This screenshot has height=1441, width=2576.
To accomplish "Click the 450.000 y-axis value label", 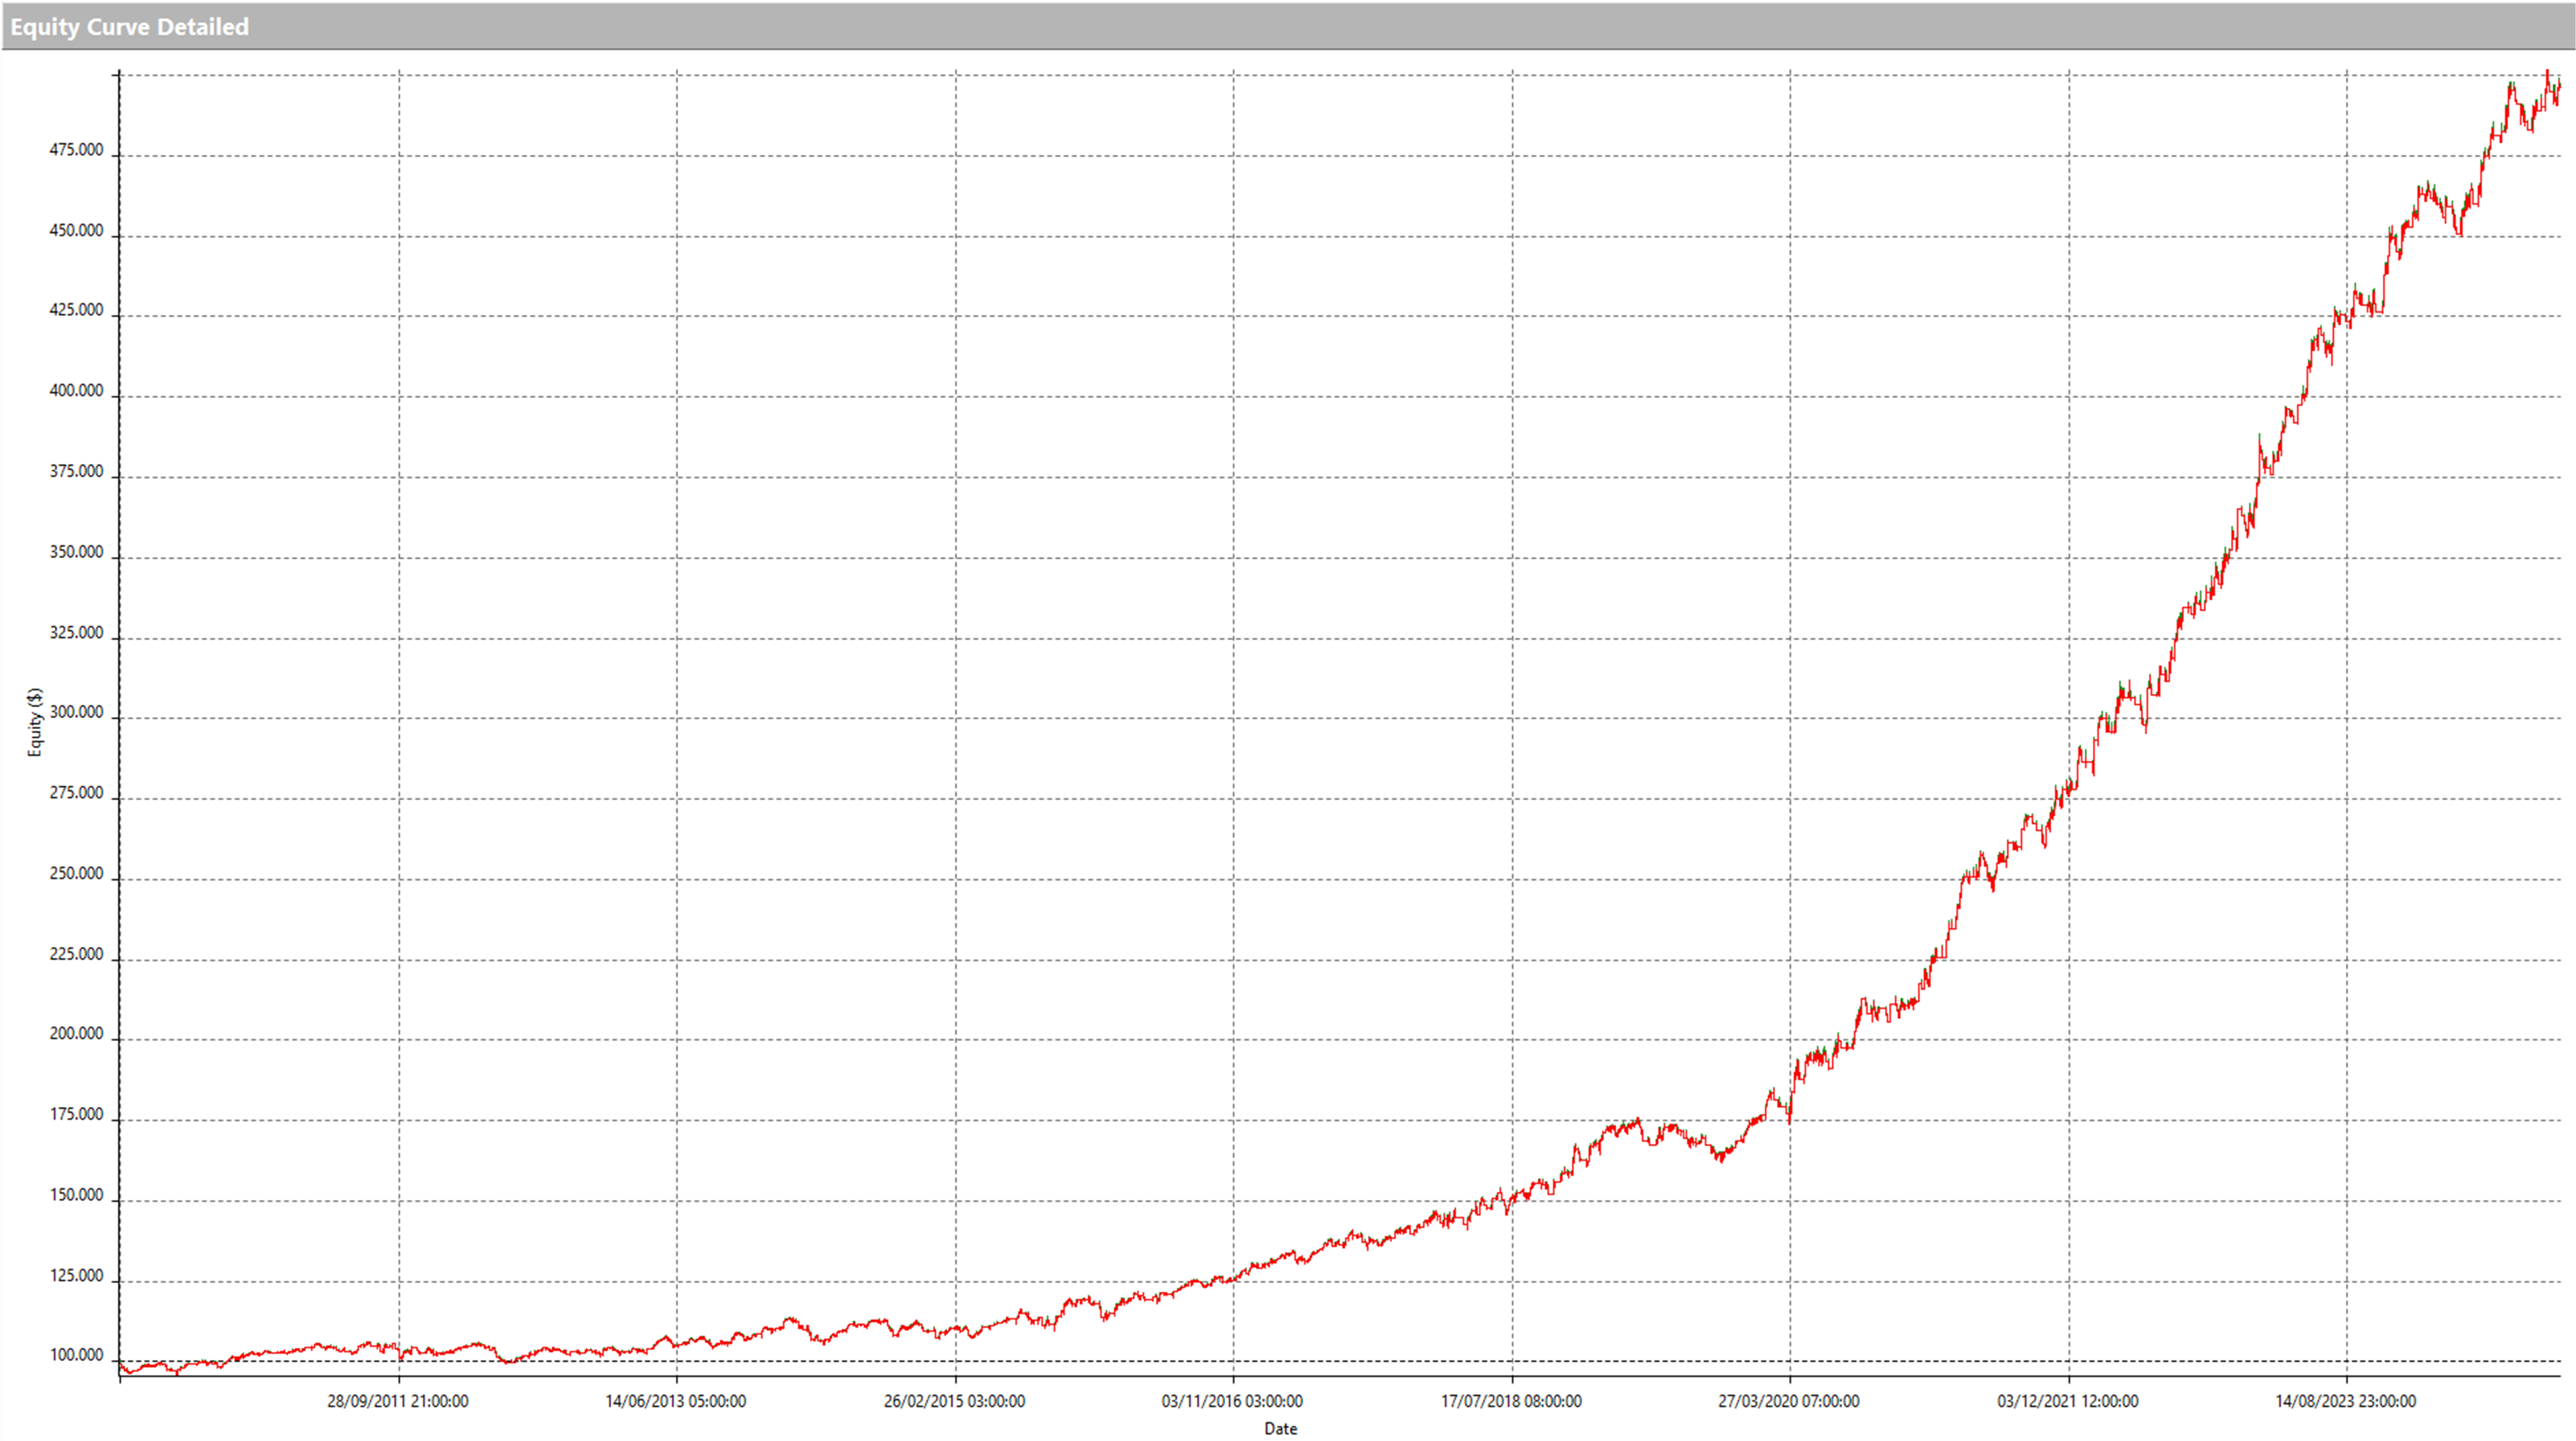I will click(76, 230).
